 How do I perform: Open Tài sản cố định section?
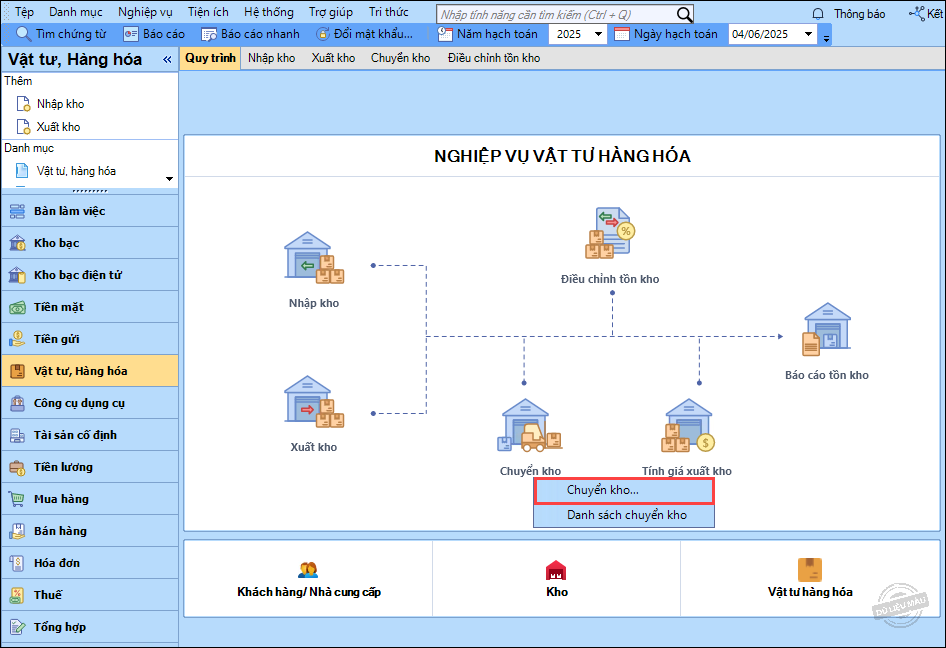pyautogui.click(x=90, y=435)
